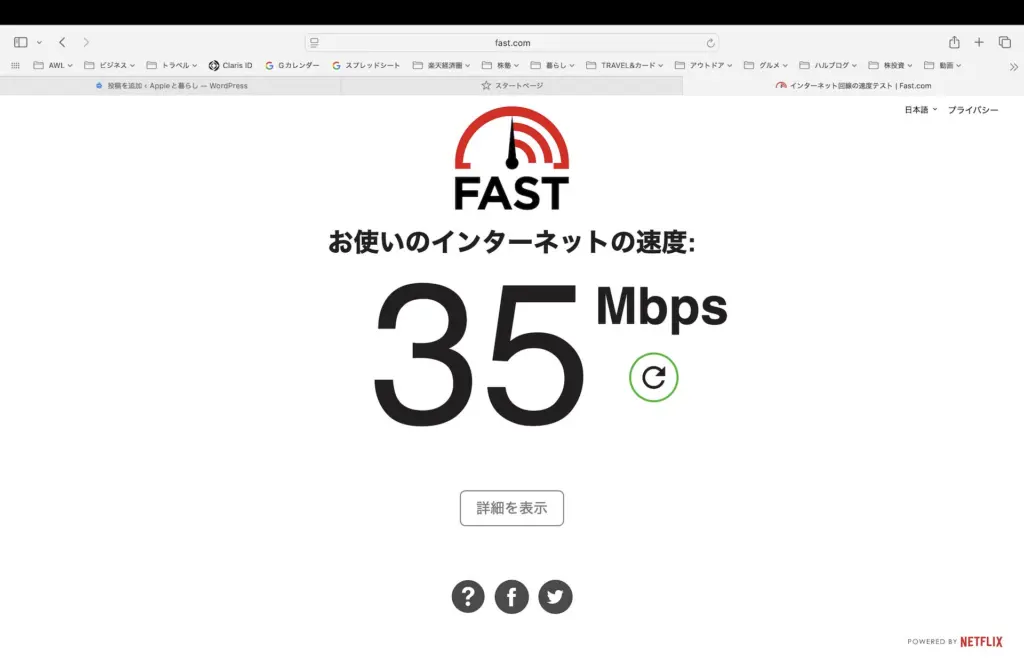
Task: Open the page reader icon in address bar
Action: [x=314, y=42]
